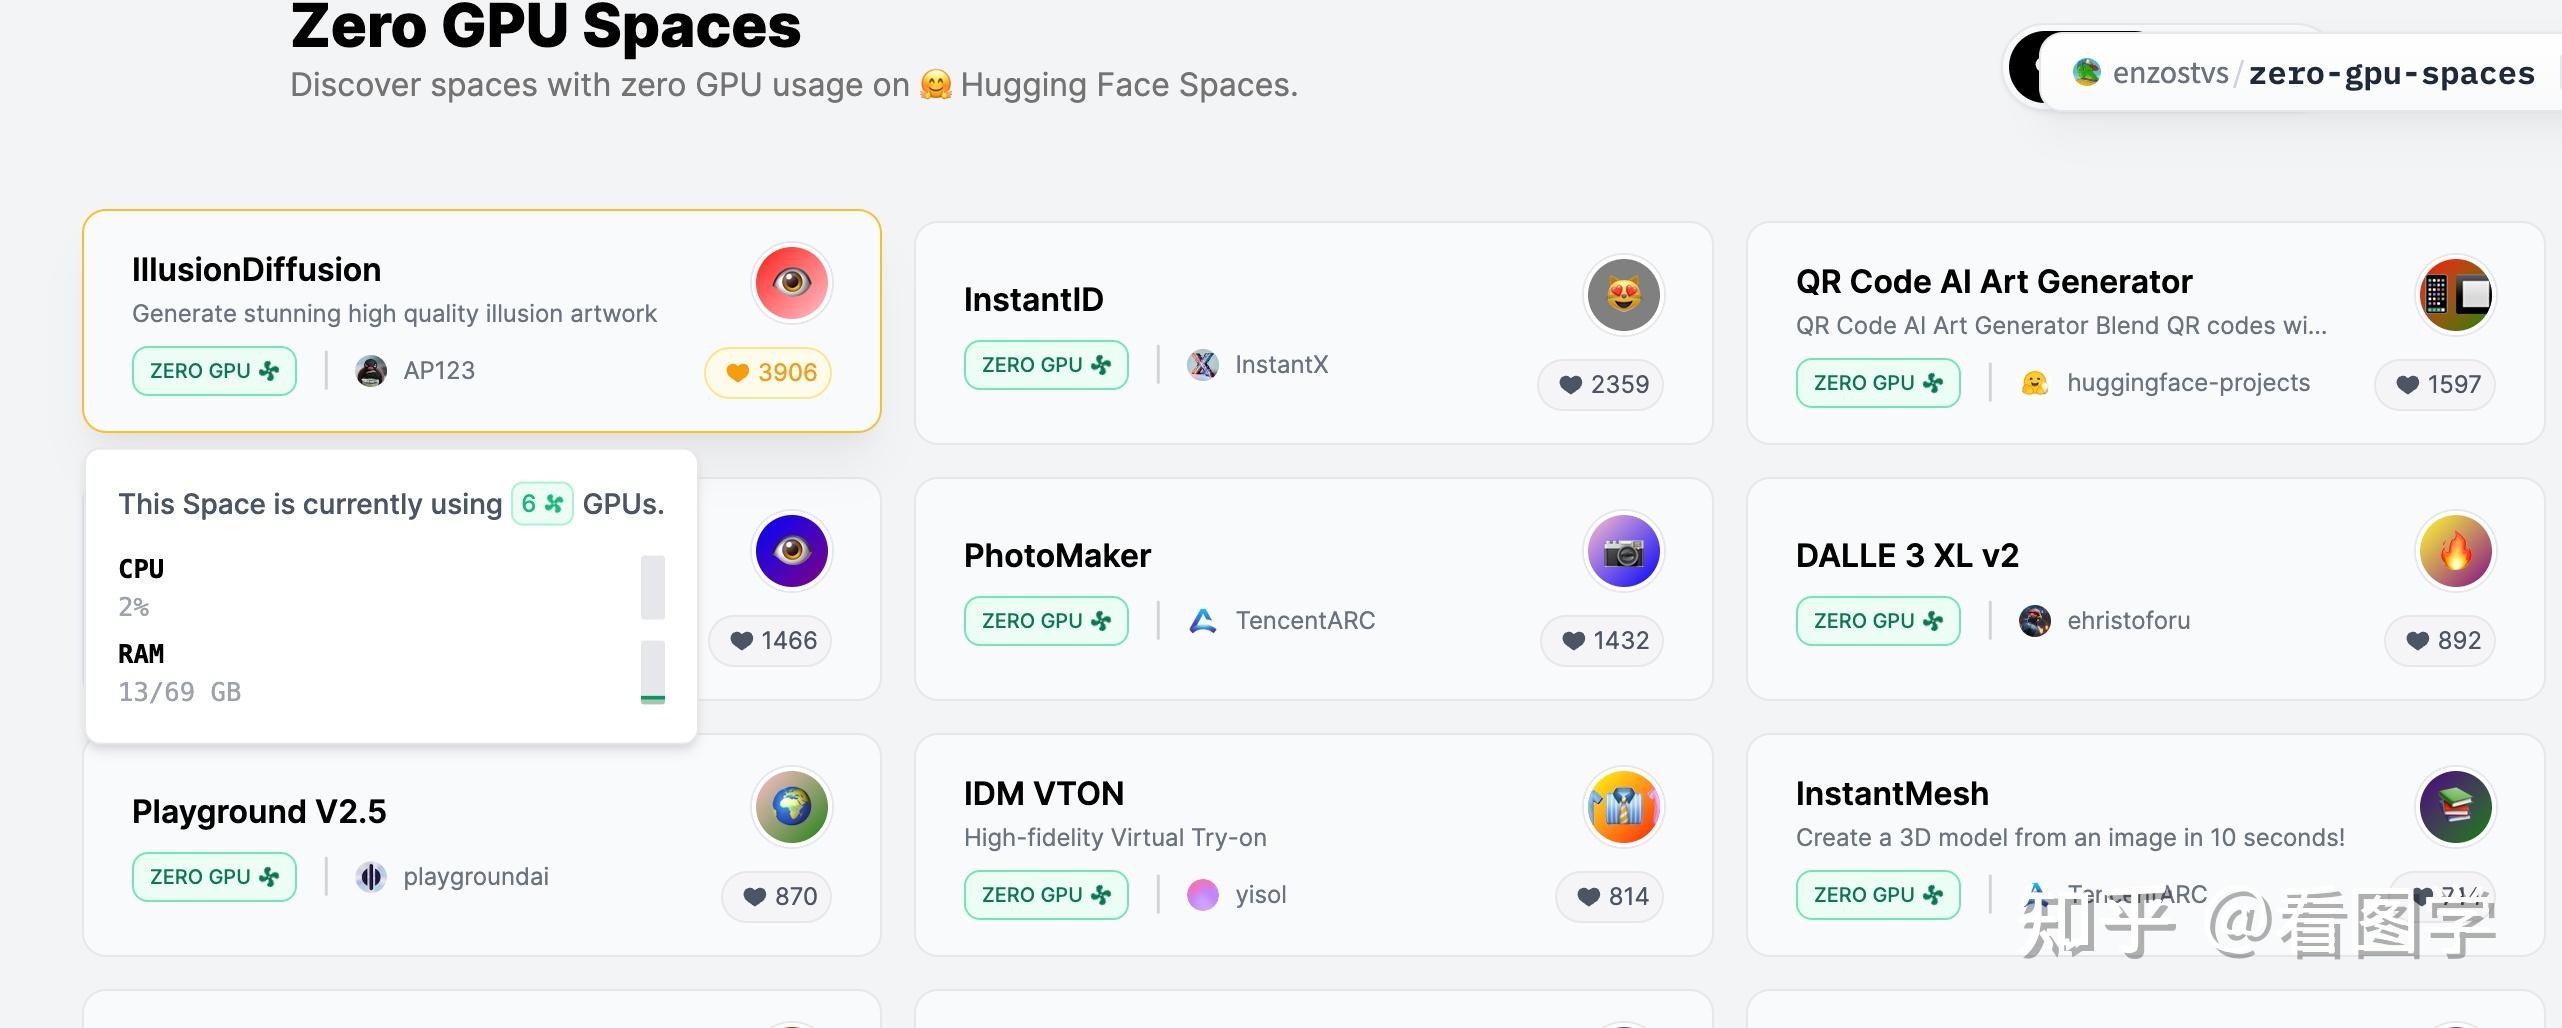The image size is (2562, 1028).
Task: Toggle the like heart on InstantID
Action: click(1571, 384)
